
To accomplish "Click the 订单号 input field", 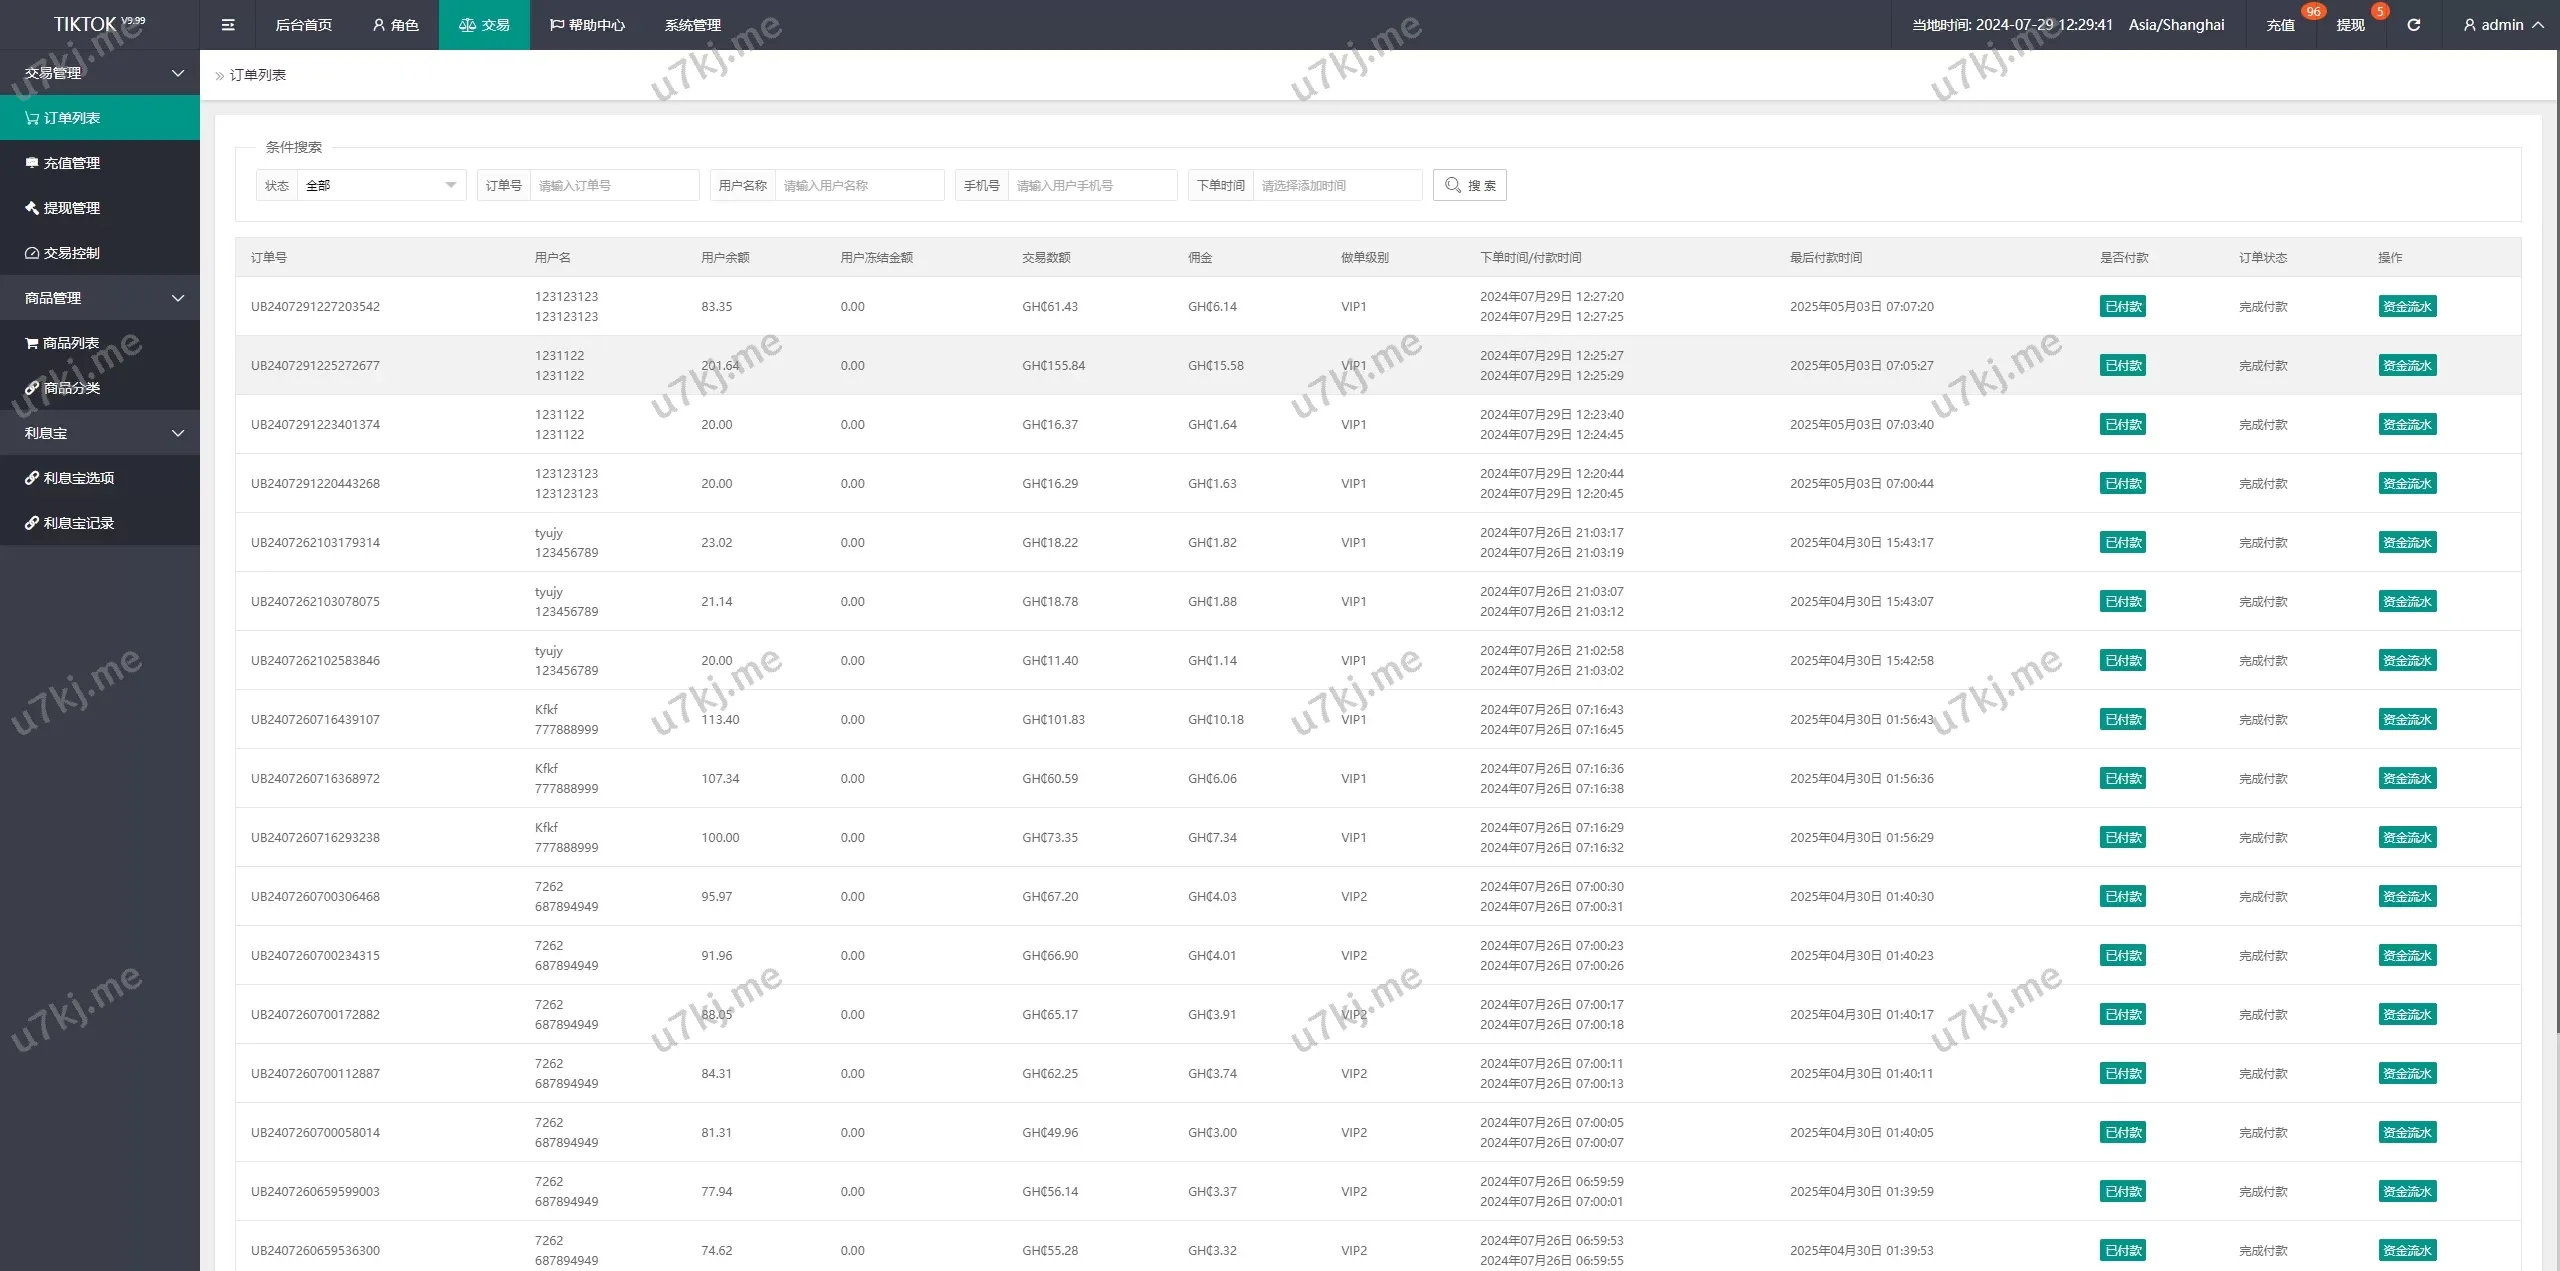I will pyautogui.click(x=613, y=185).
